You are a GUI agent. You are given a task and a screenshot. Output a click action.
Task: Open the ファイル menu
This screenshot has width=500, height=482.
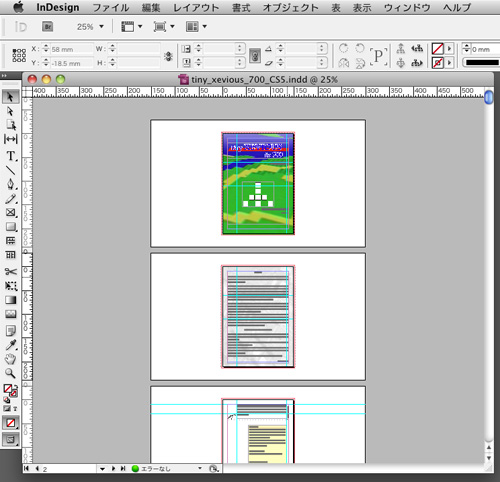pos(111,7)
